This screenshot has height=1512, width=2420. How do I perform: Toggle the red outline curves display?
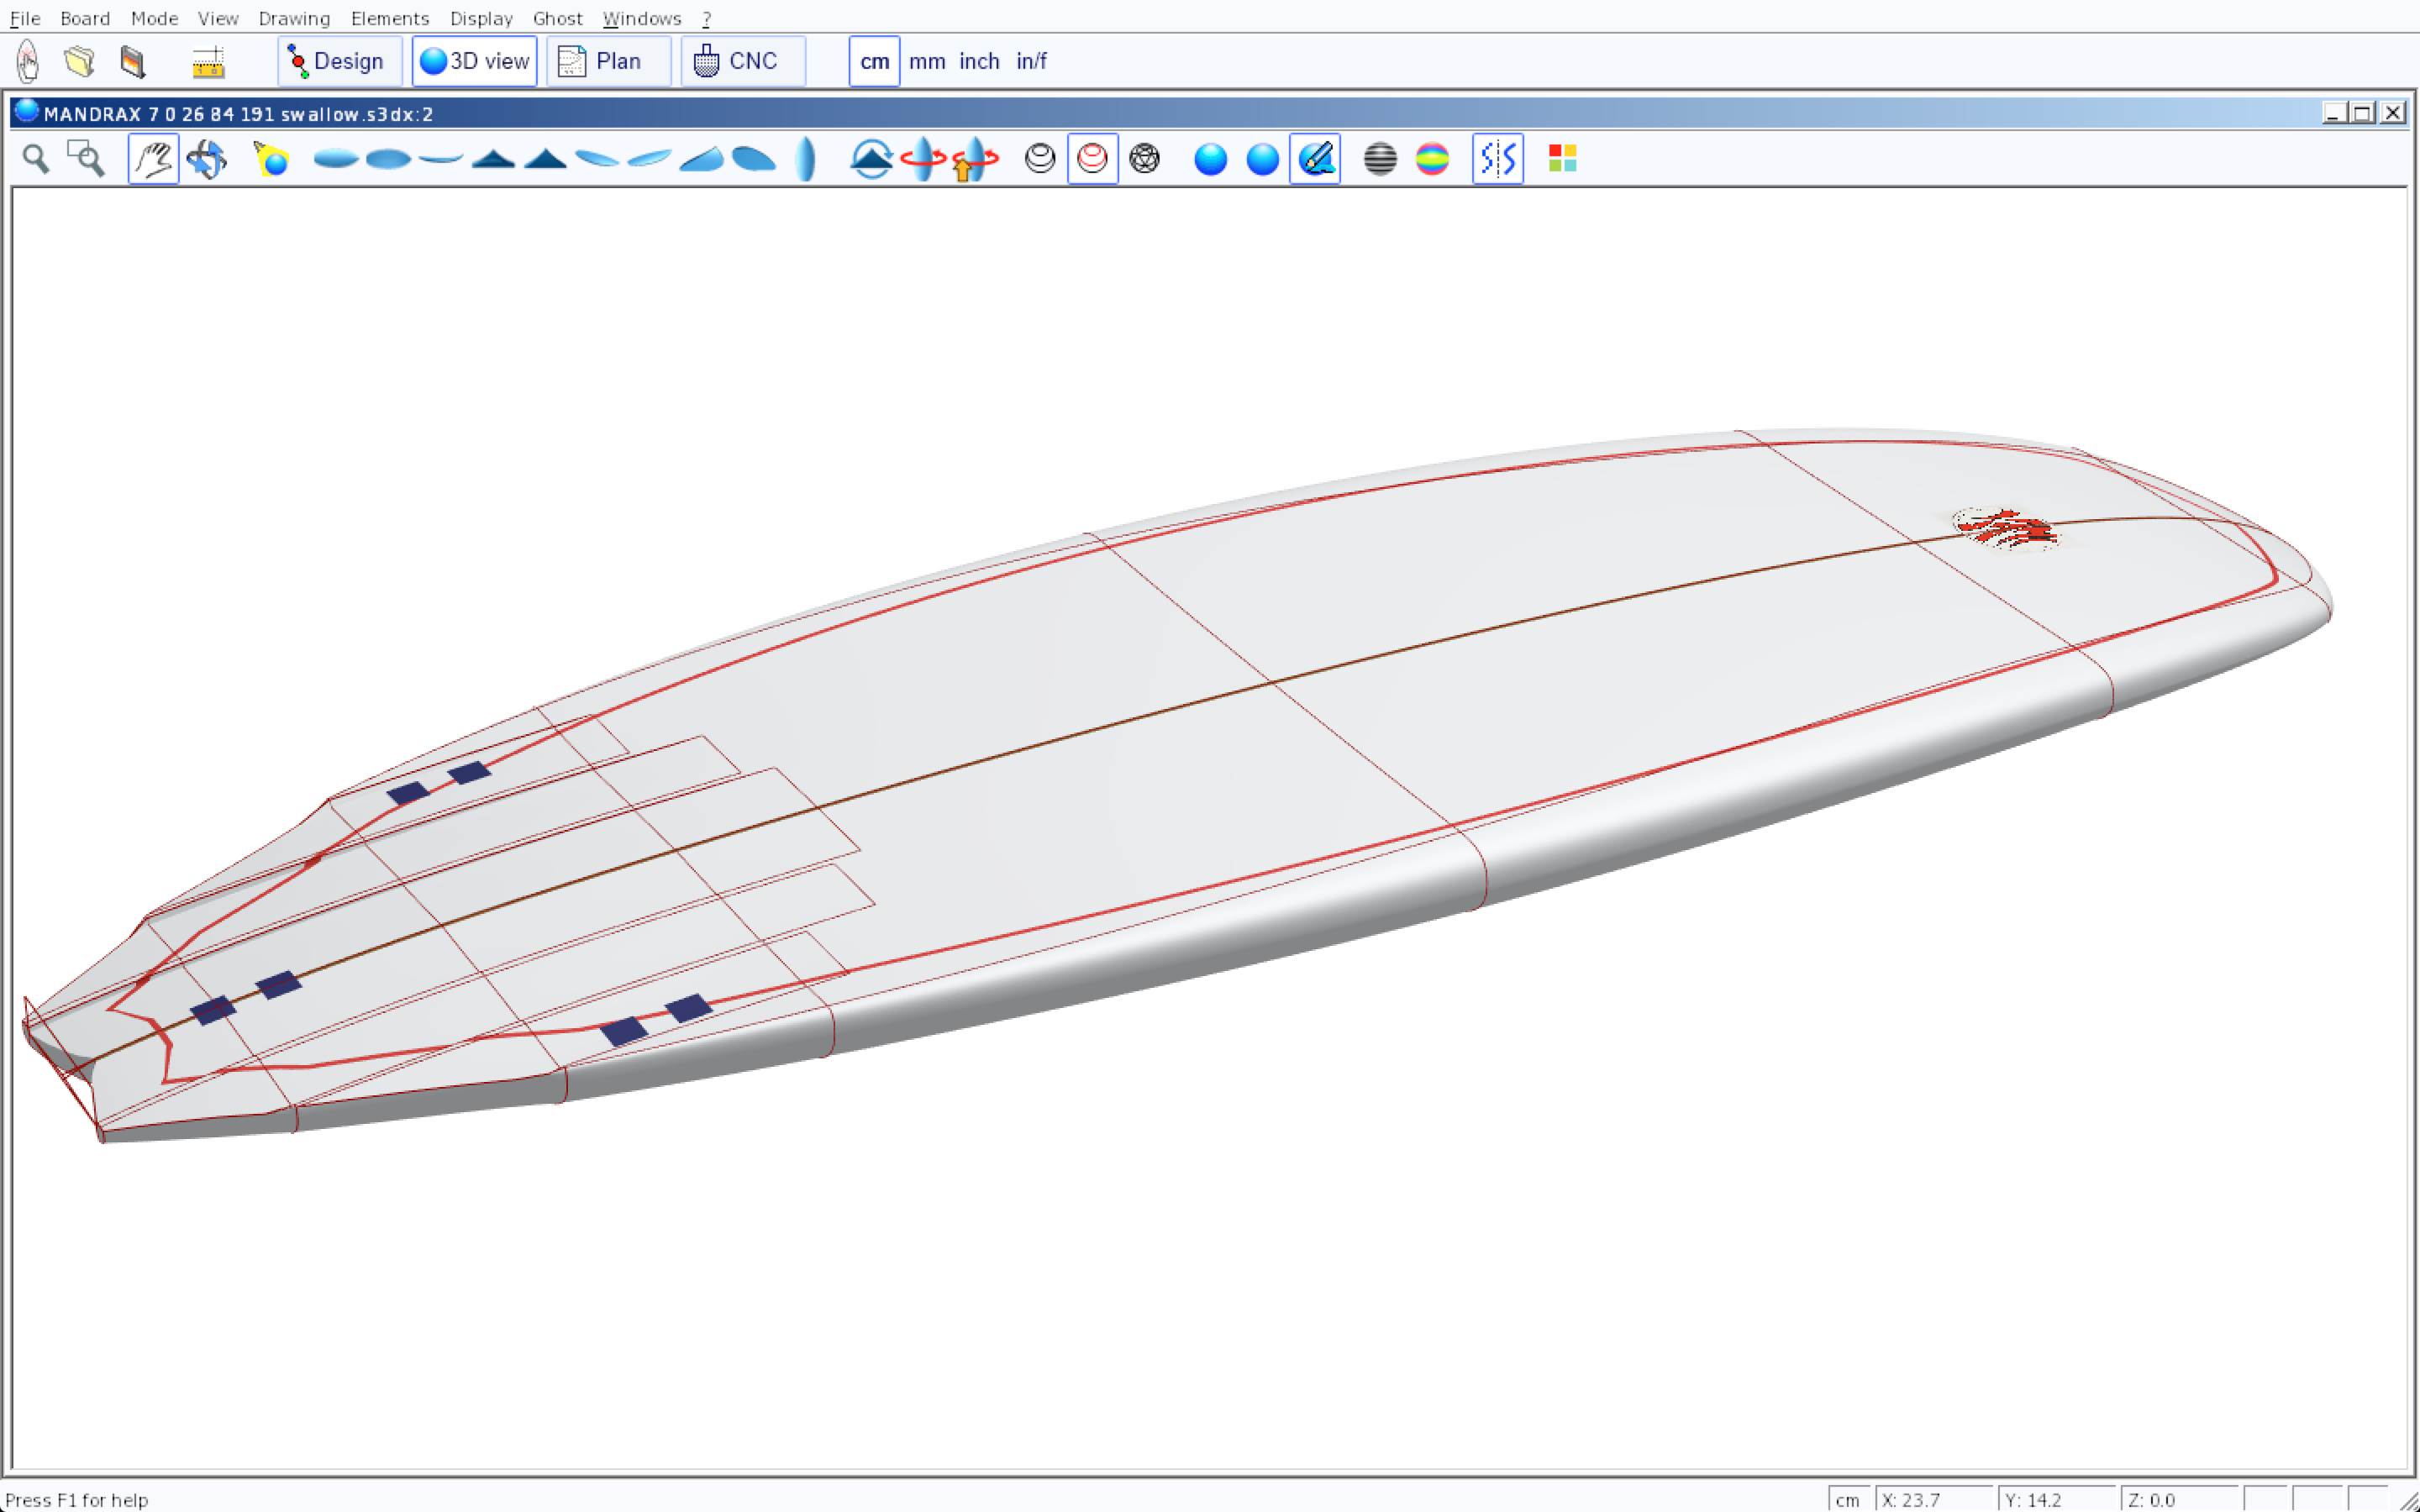point(1092,159)
